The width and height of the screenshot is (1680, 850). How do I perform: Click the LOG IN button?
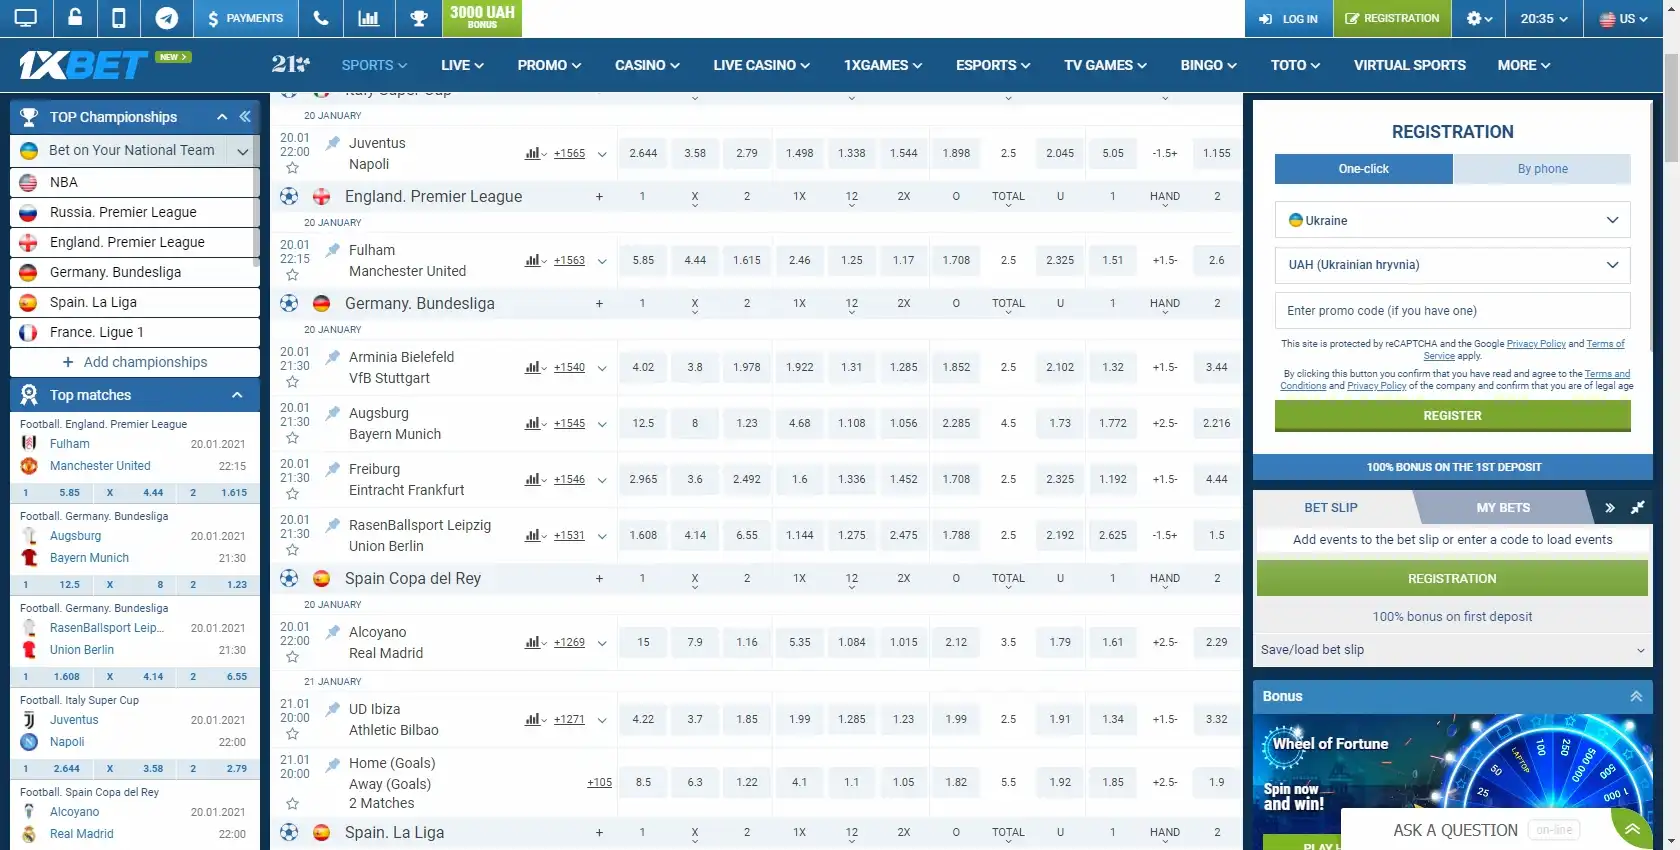tap(1288, 18)
